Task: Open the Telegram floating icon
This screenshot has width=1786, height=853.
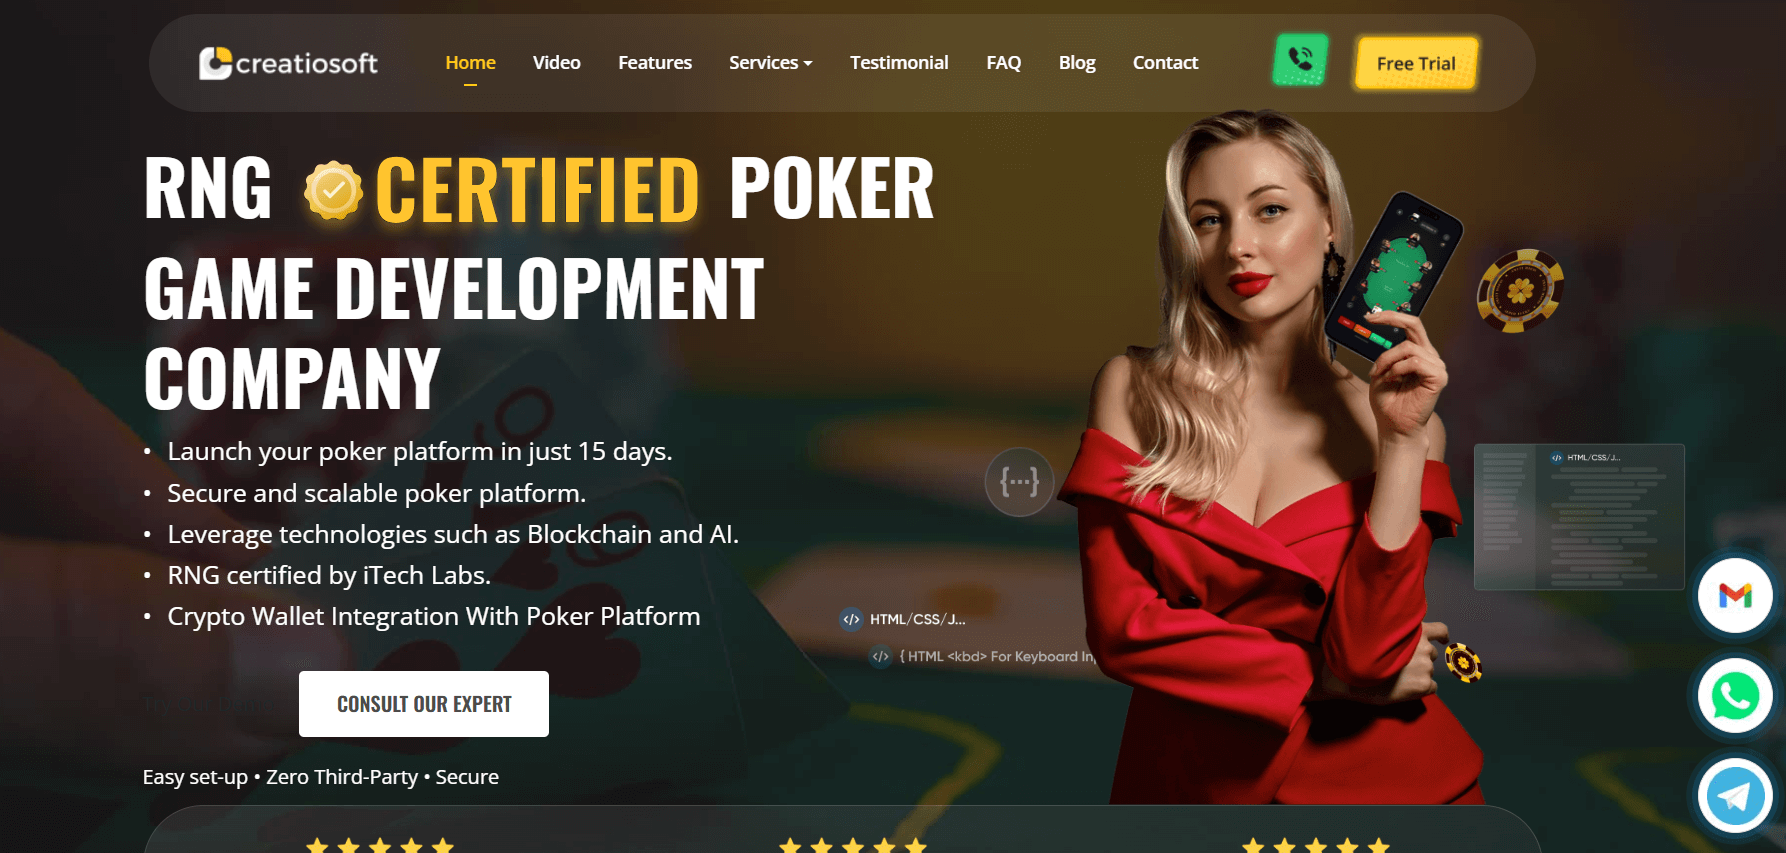Action: pyautogui.click(x=1735, y=796)
